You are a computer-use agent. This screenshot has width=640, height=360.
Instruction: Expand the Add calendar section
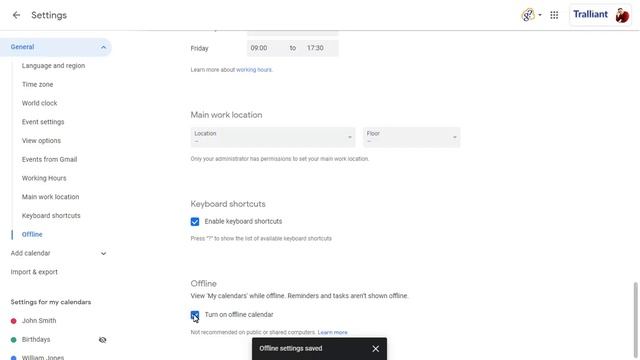click(x=58, y=253)
